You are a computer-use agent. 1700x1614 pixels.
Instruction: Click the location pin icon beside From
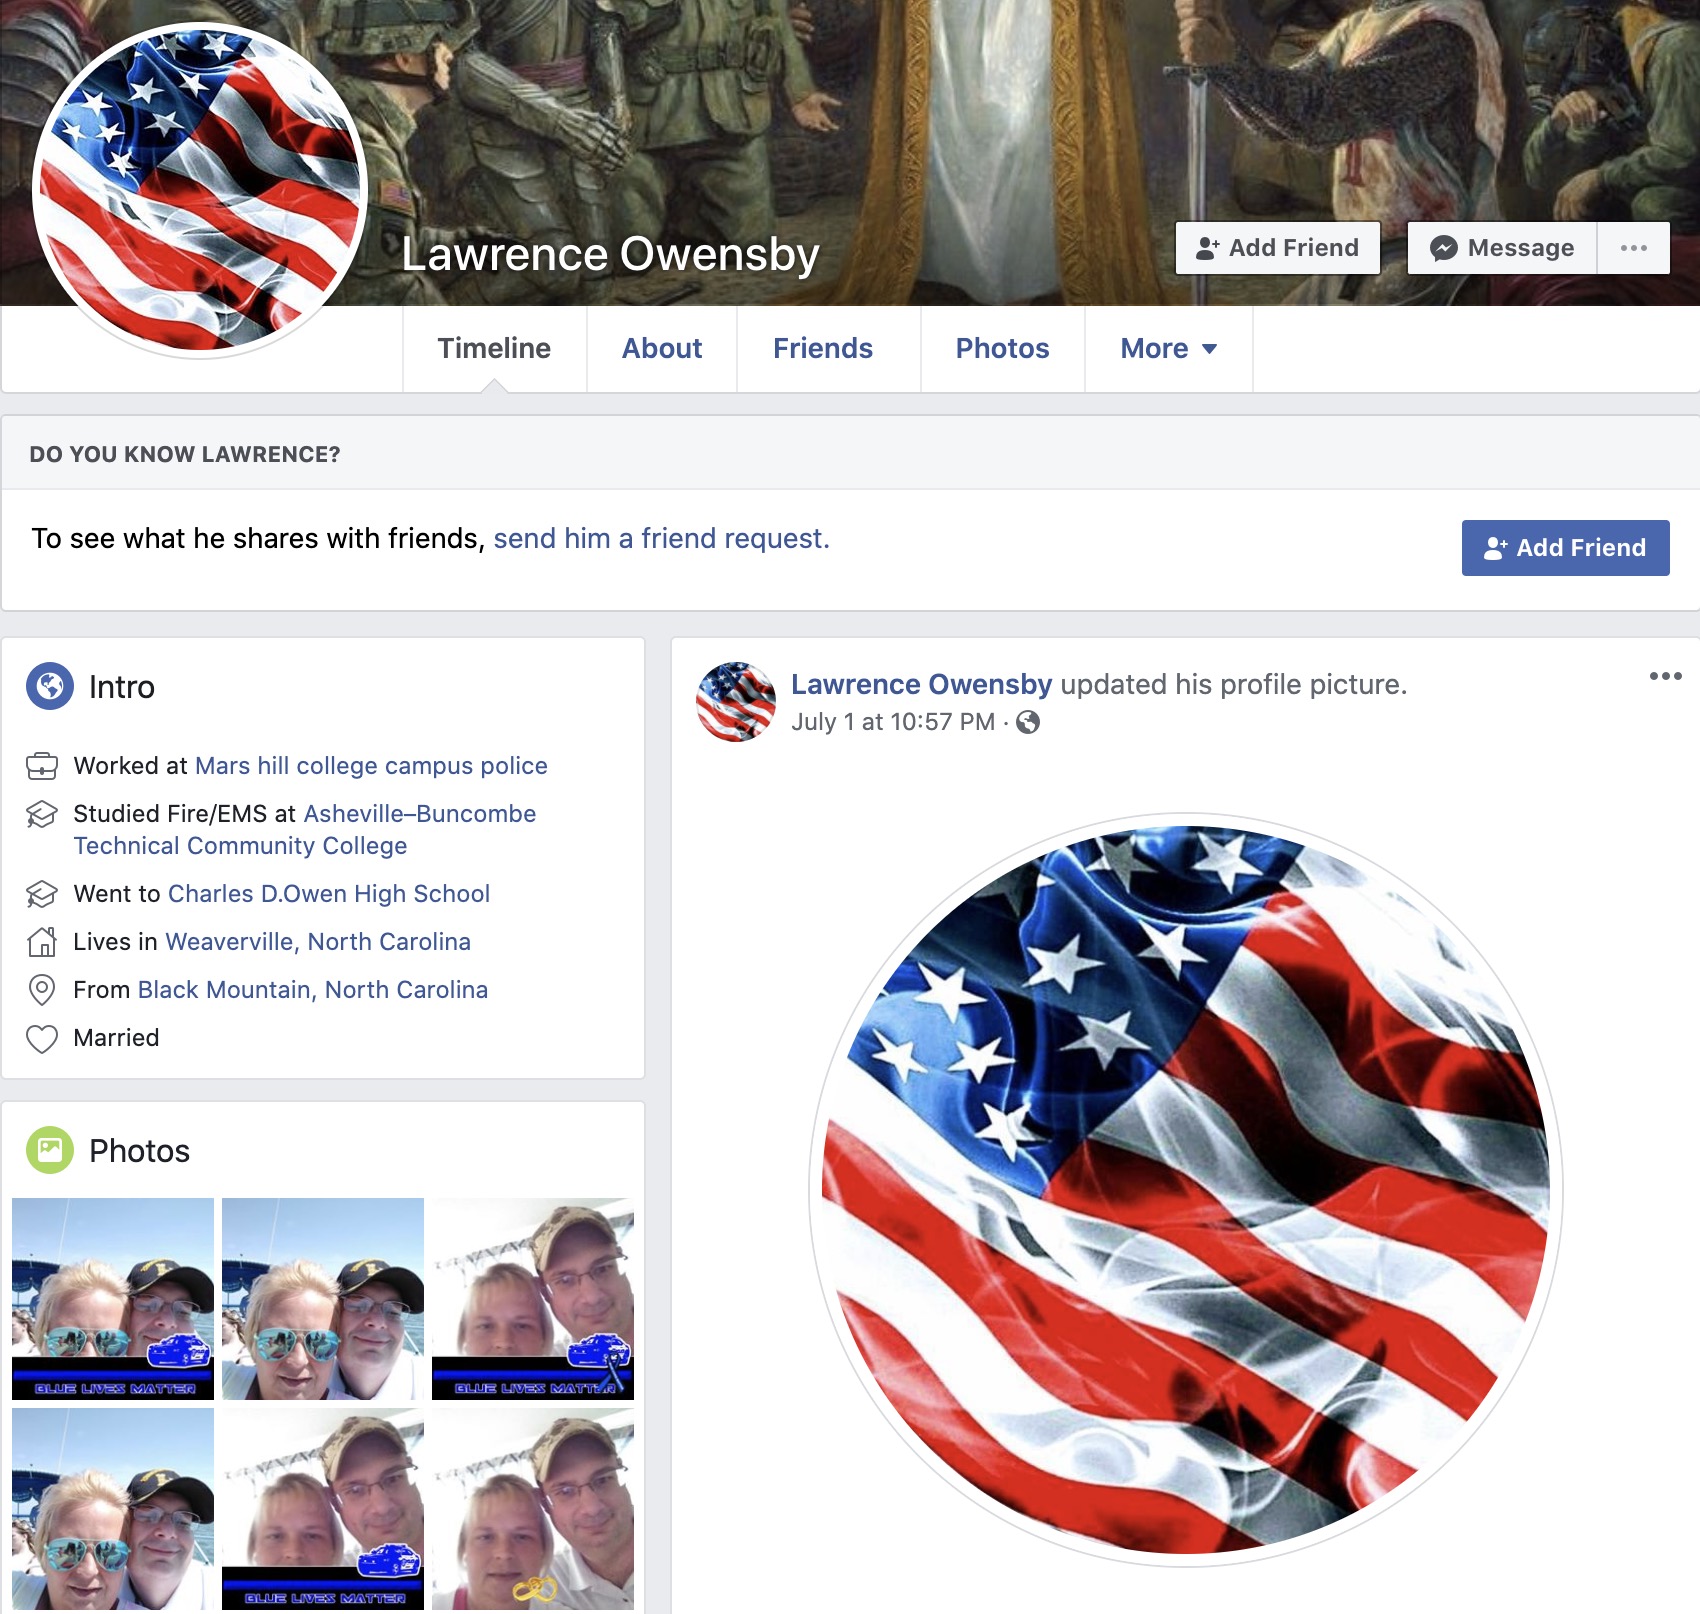(42, 990)
